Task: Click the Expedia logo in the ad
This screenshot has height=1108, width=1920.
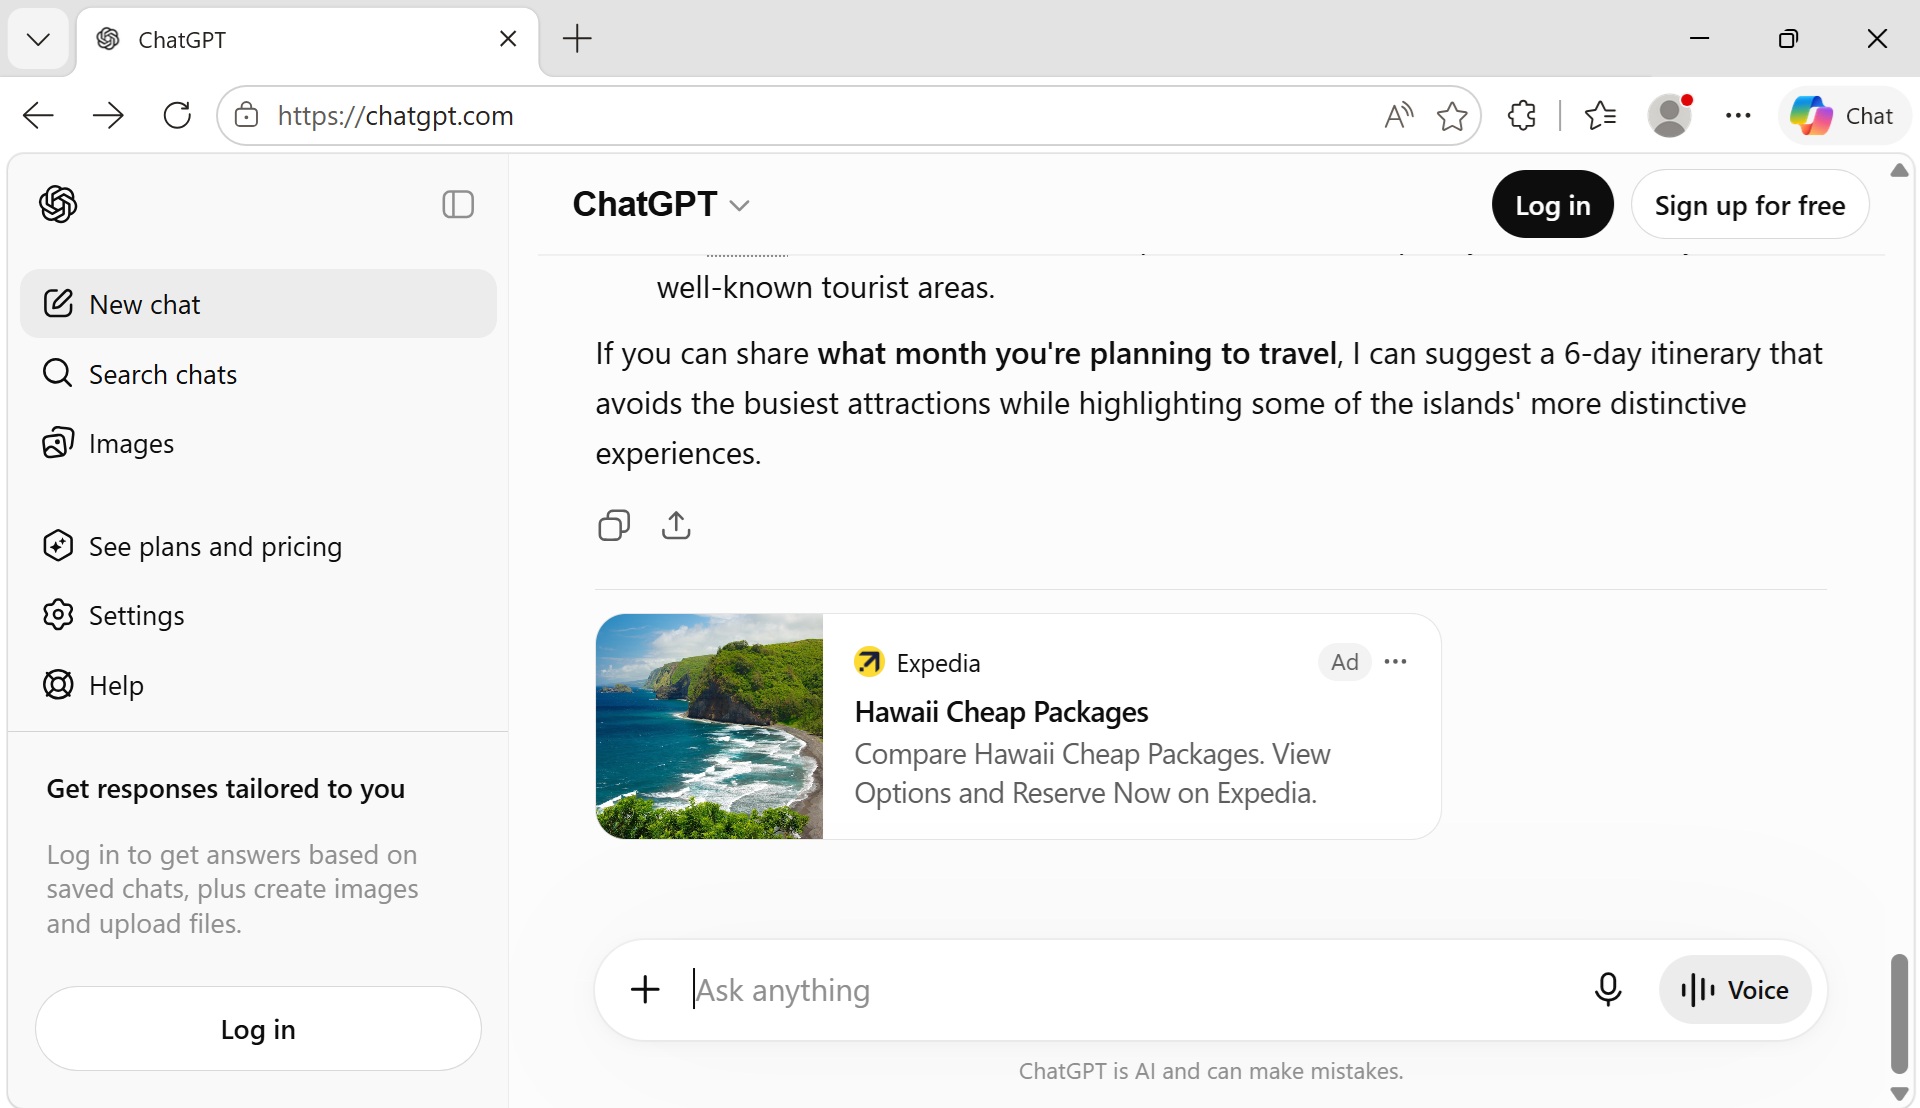Action: 869,662
